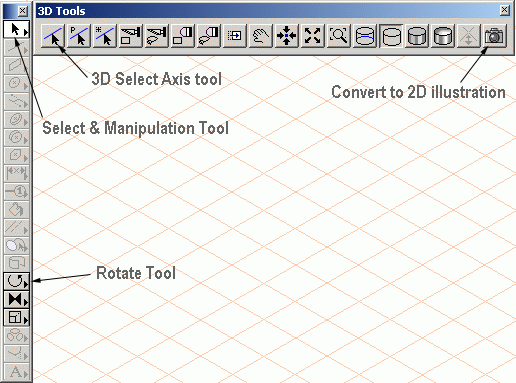516x383 pixels.
Task: Click camera icon to convert to 2D illustration
Action: click(x=495, y=36)
